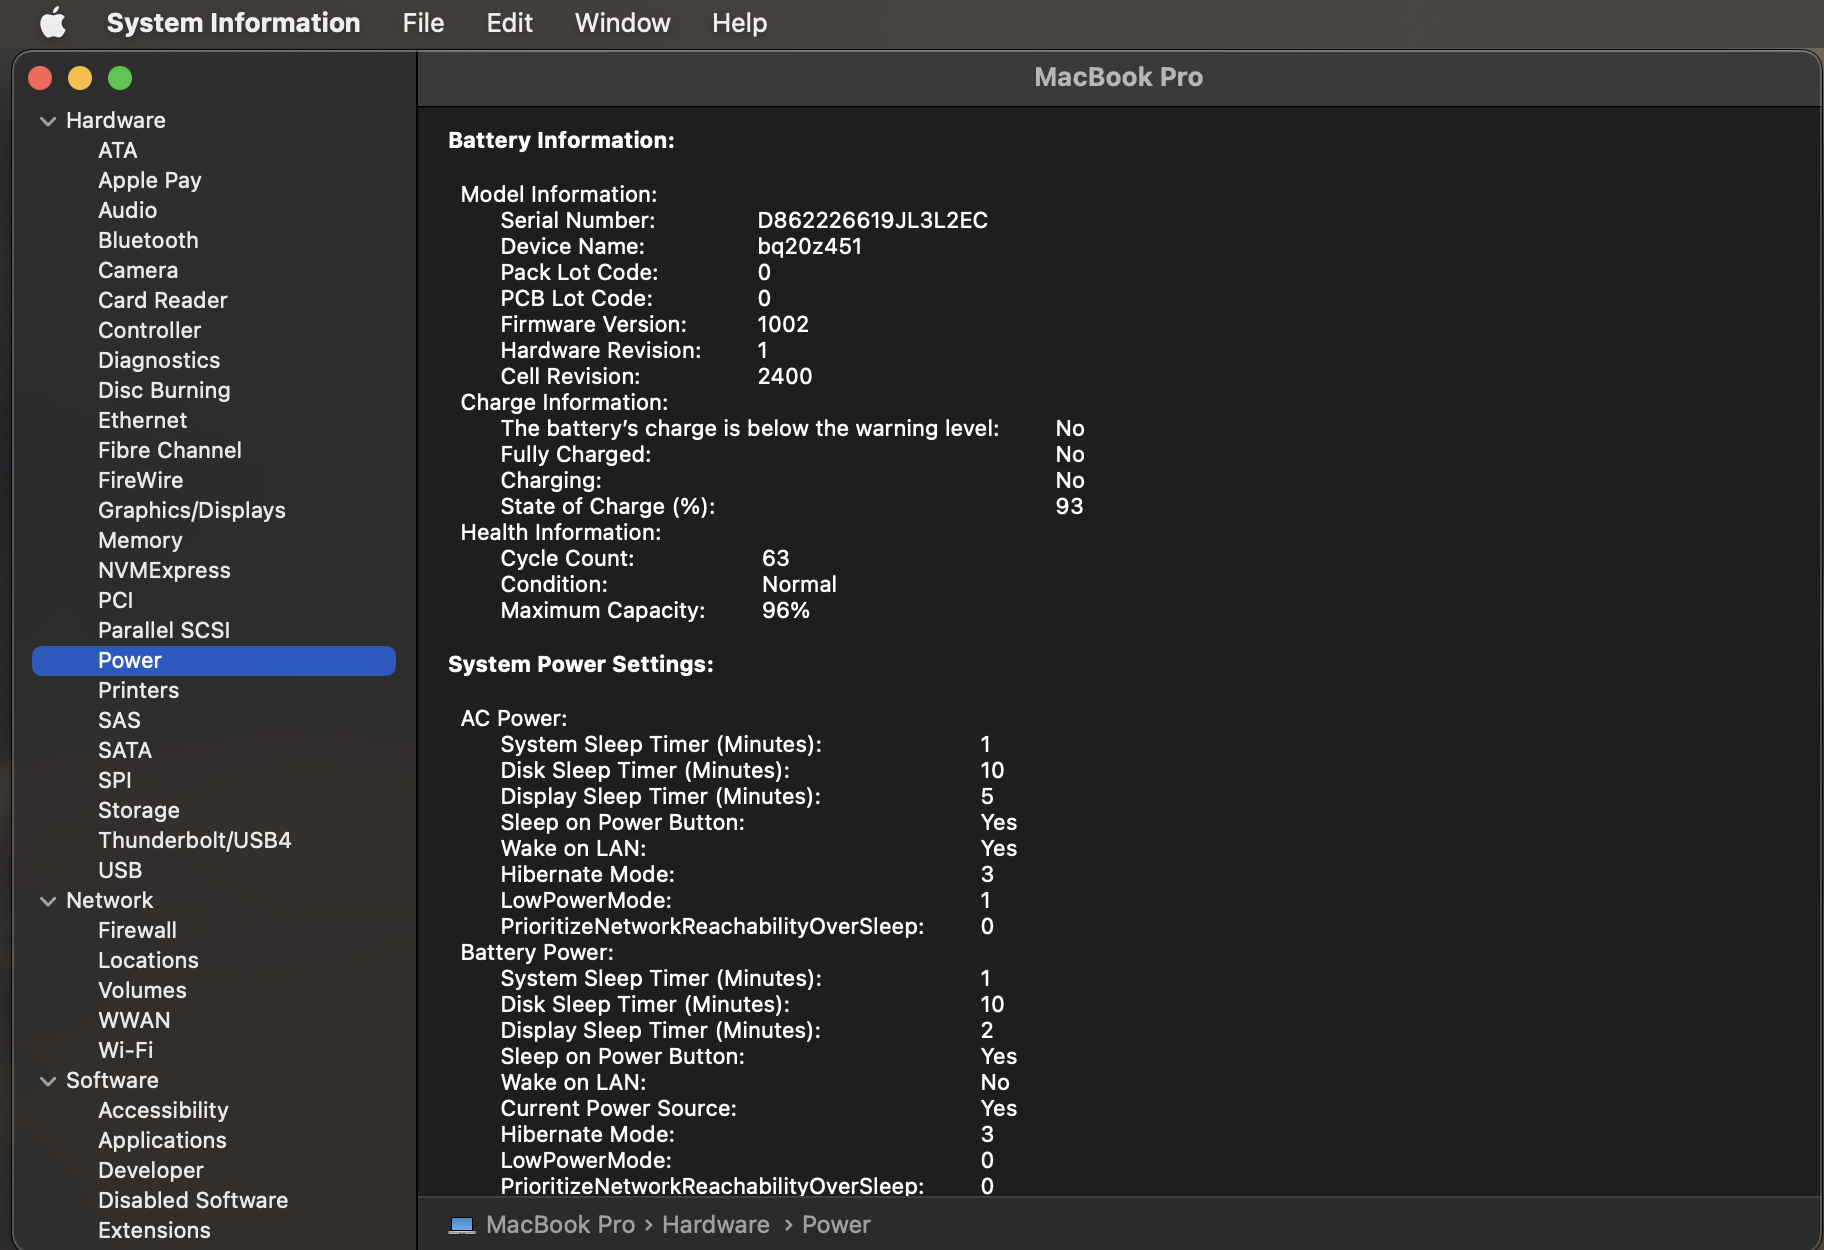Click the battery serial number D862226619JL3L2EC

pyautogui.click(x=872, y=220)
